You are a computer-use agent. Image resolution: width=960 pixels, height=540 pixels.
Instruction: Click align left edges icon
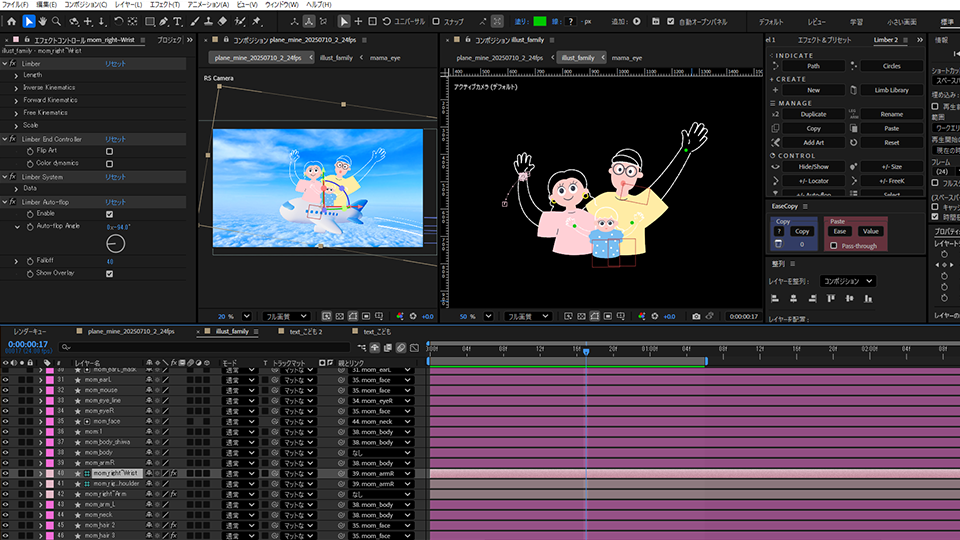(x=774, y=299)
